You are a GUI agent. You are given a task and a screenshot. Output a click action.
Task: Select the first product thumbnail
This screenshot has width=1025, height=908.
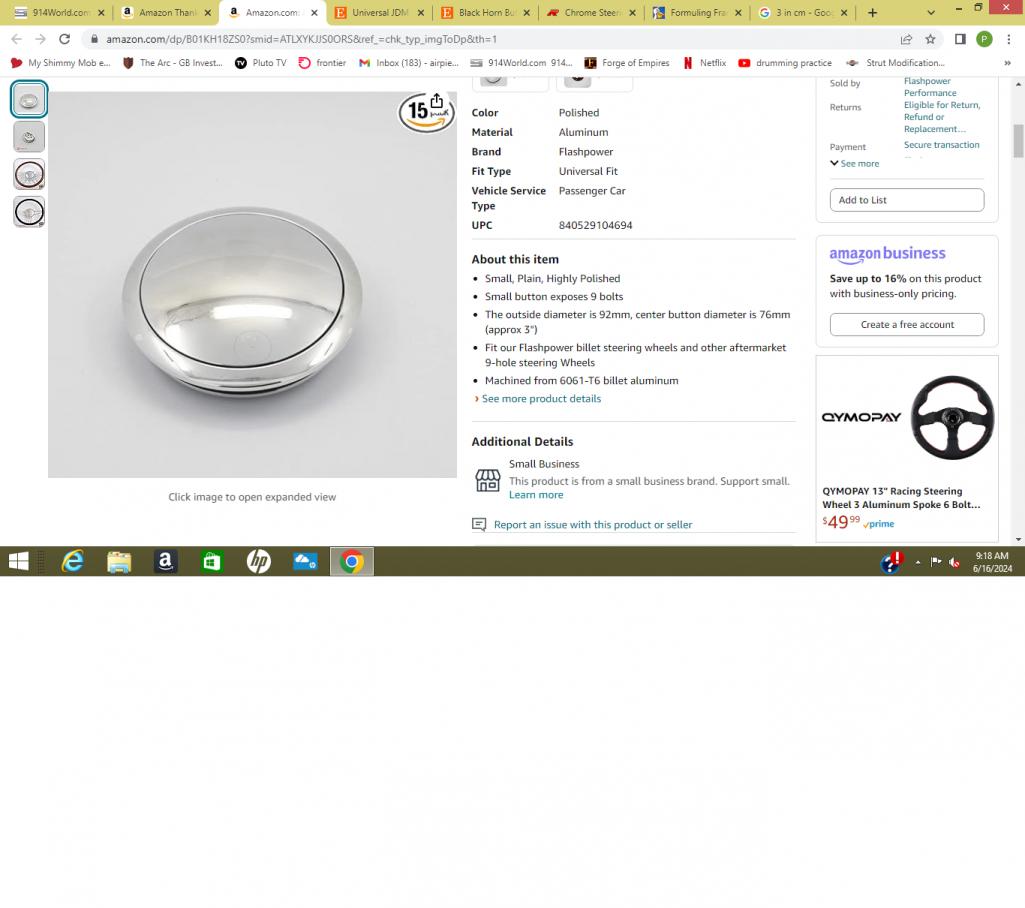29,99
